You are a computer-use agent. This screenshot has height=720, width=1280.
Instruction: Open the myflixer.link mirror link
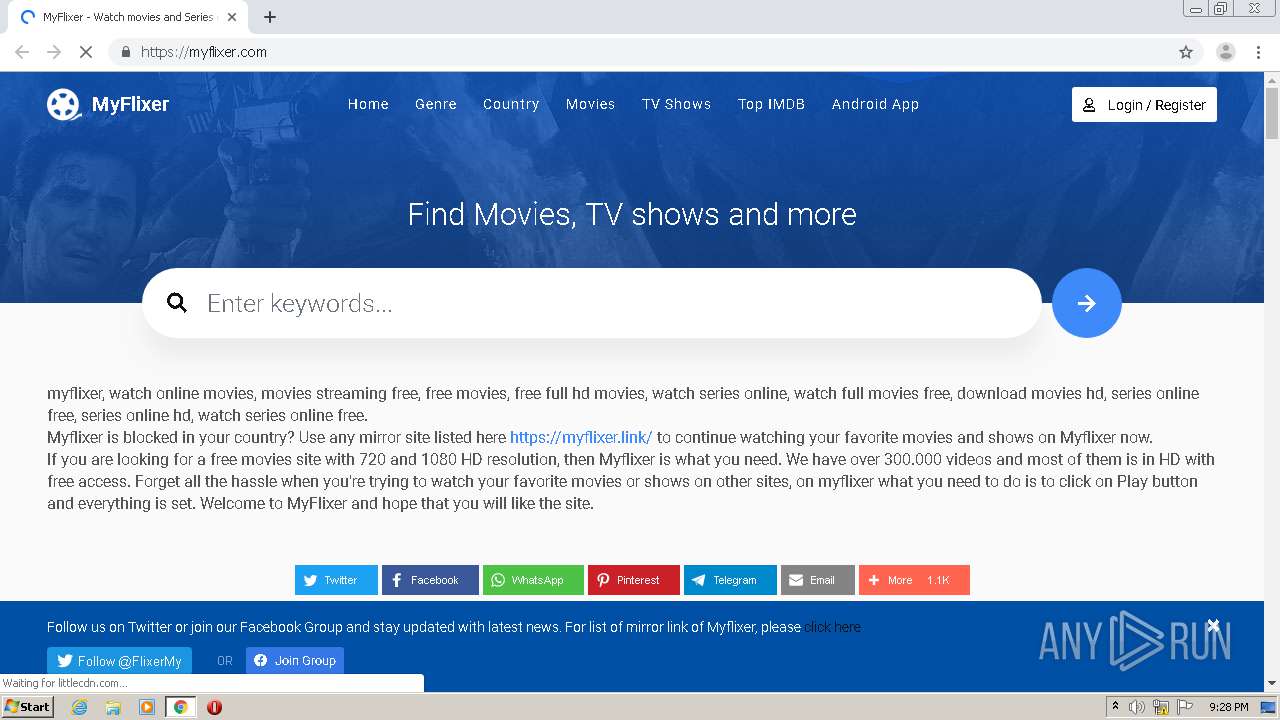pos(581,437)
